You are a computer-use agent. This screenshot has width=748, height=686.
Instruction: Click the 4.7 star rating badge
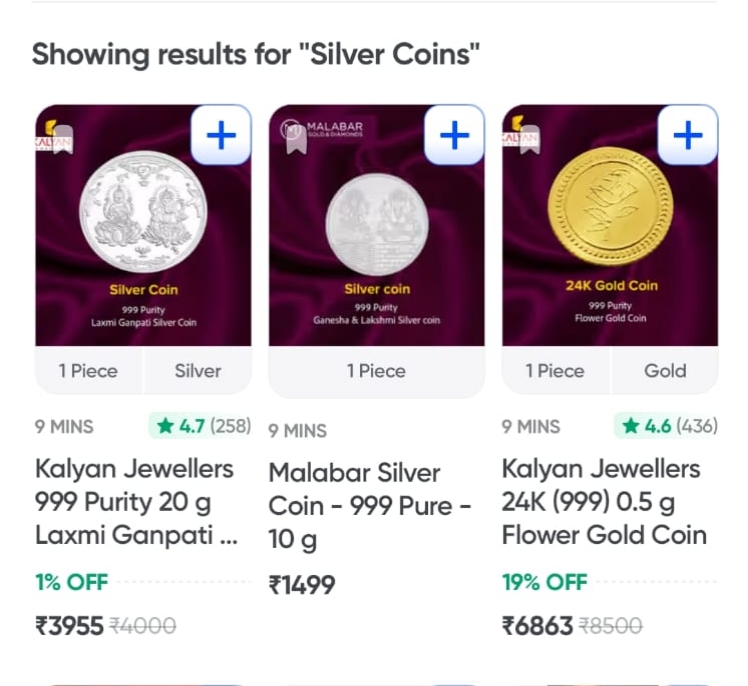click(201, 426)
